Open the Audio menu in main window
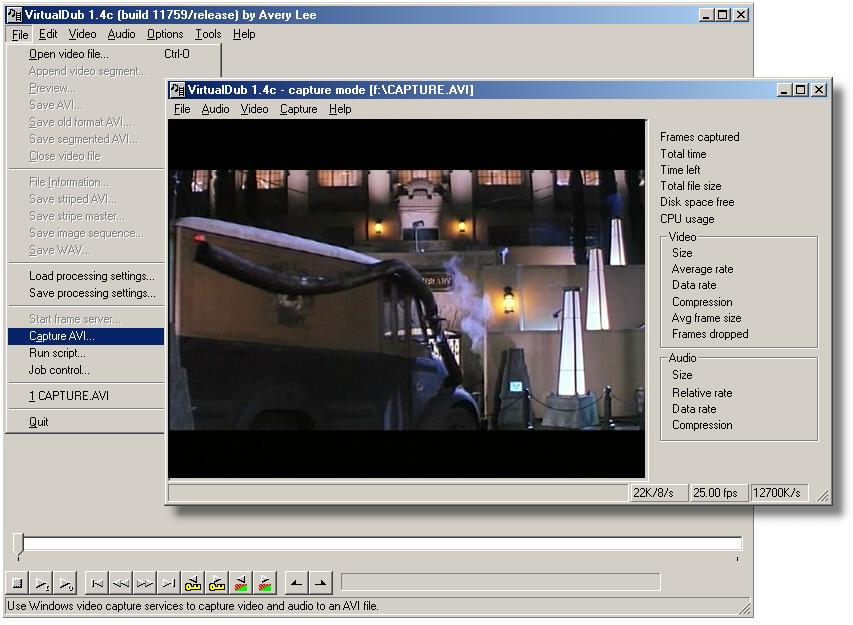This screenshot has width=853, height=625. coord(121,34)
